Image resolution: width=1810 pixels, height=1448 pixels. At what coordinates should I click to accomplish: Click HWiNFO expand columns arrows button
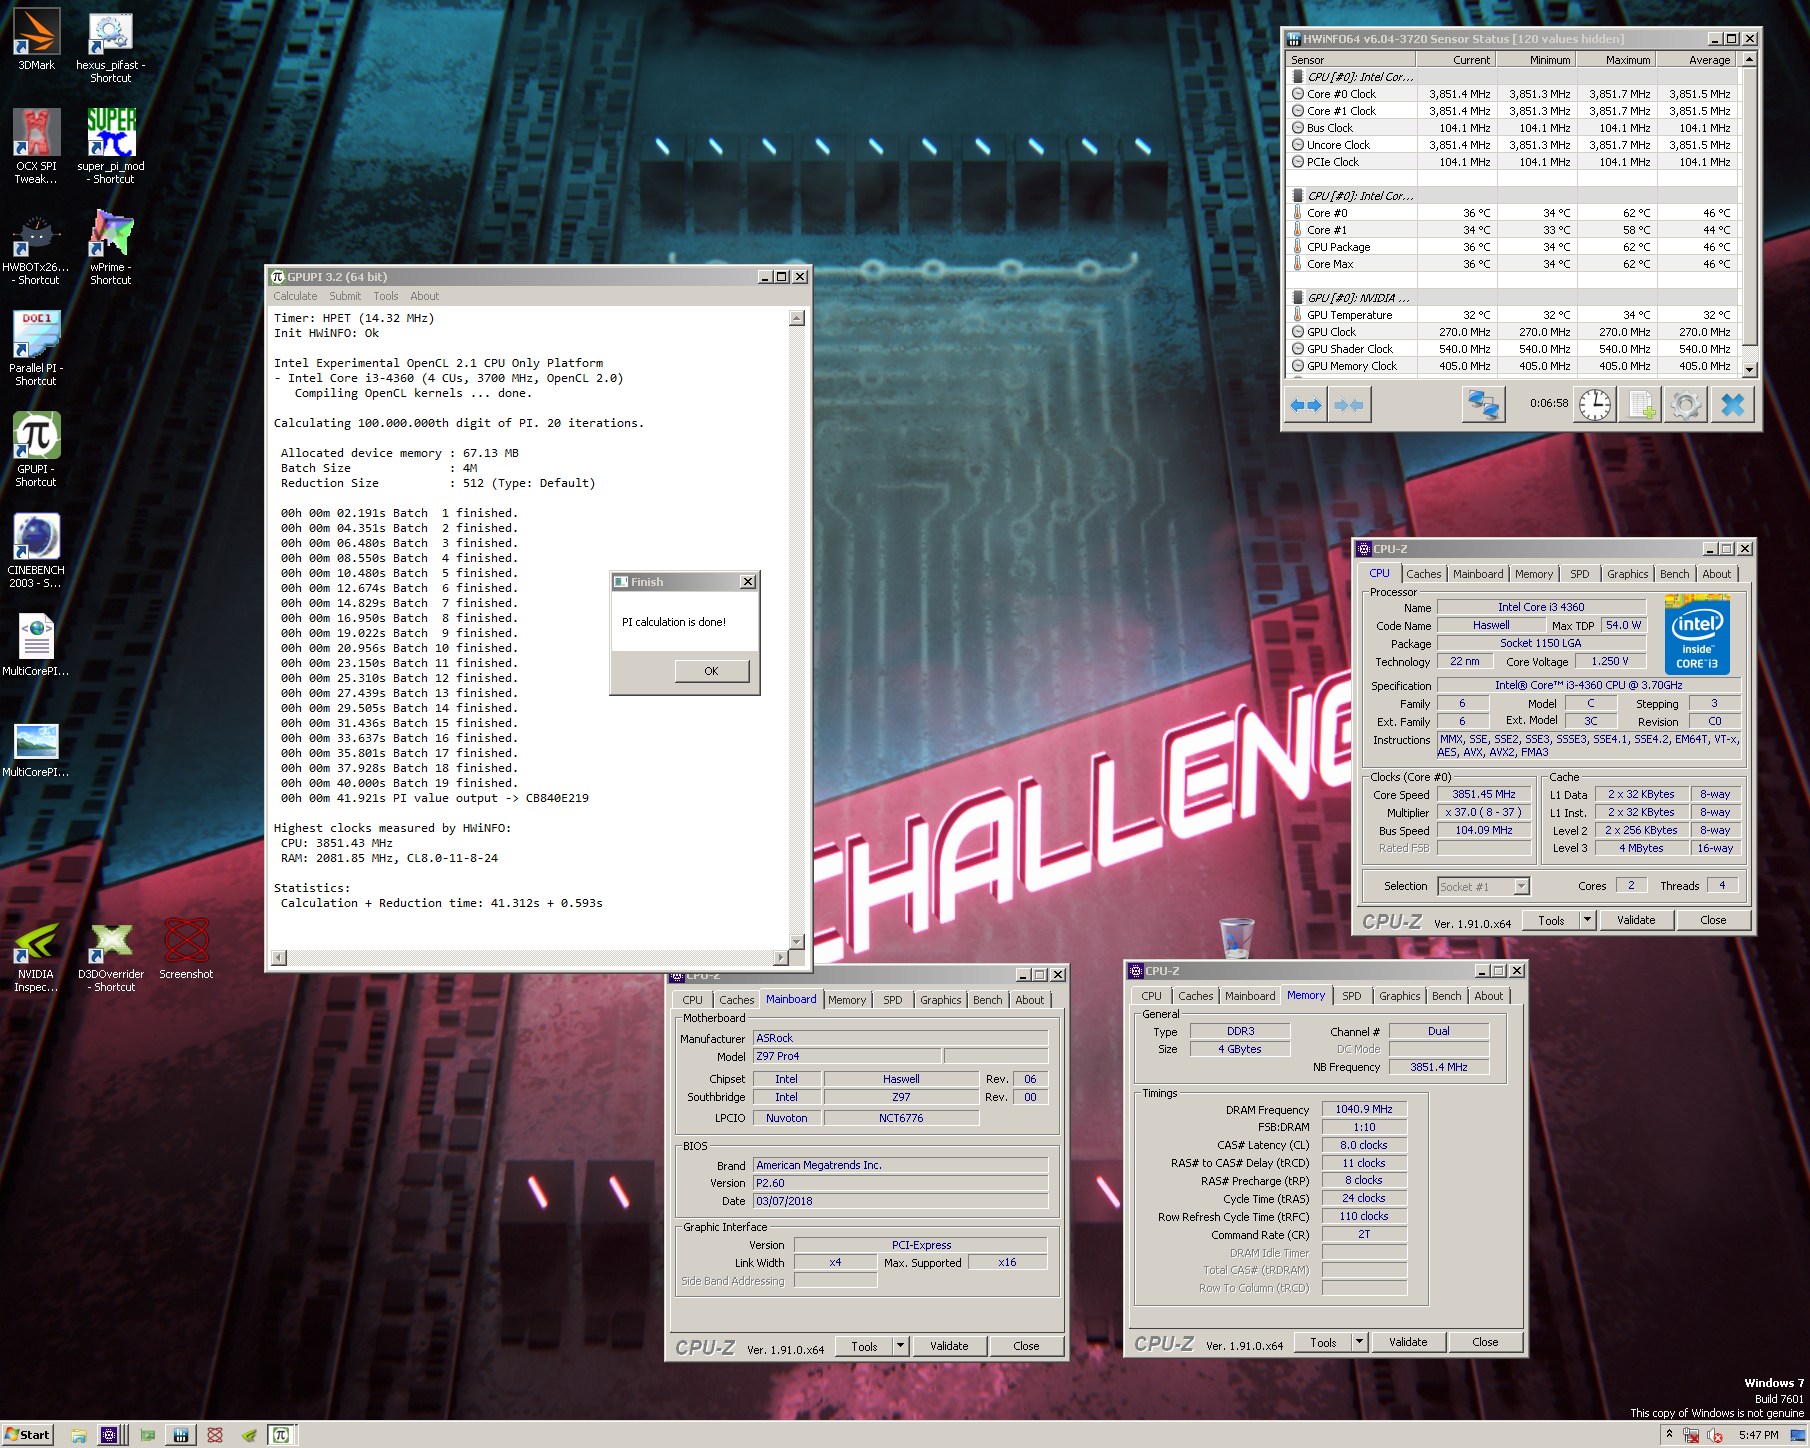point(1306,405)
